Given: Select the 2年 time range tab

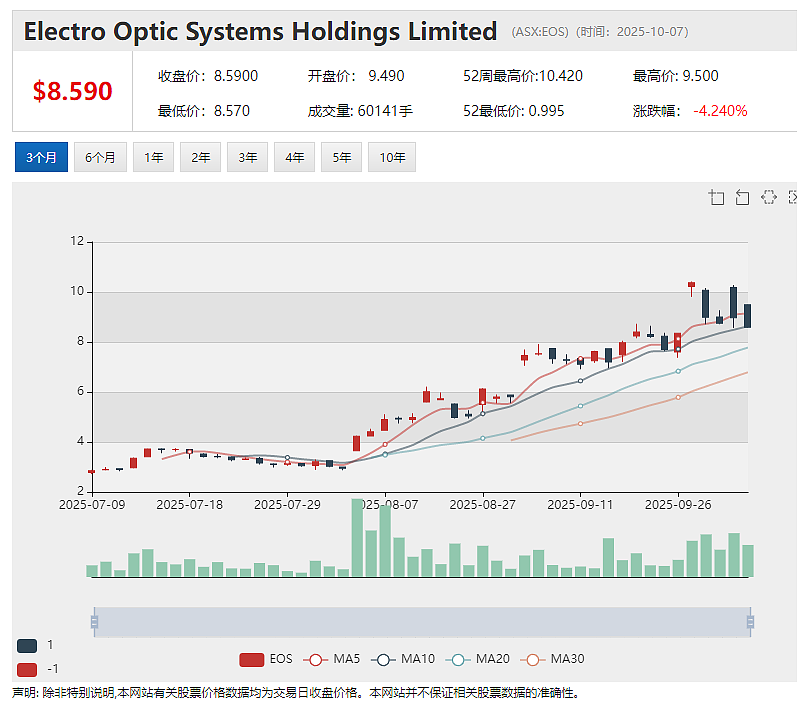Looking at the screenshot, I should point(200,157).
